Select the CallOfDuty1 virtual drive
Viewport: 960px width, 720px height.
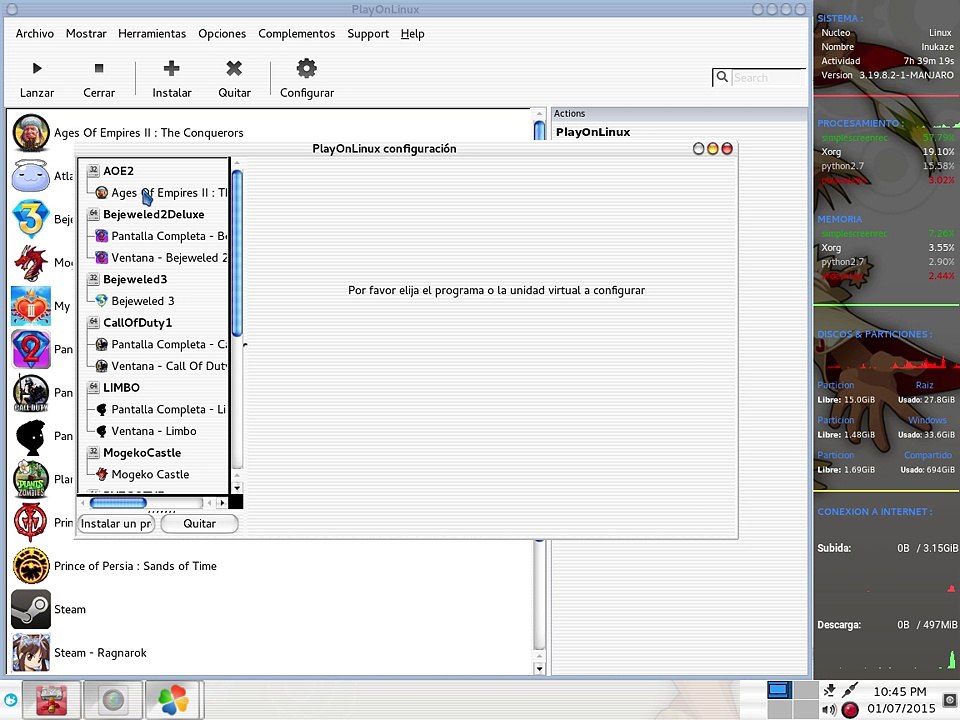coord(137,323)
